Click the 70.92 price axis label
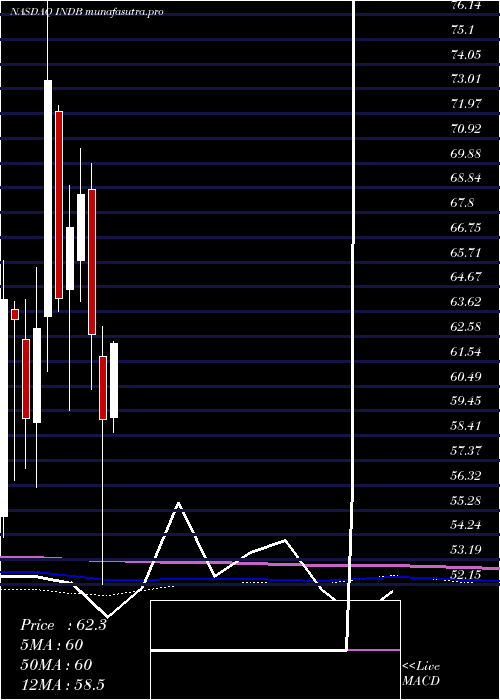 point(466,129)
